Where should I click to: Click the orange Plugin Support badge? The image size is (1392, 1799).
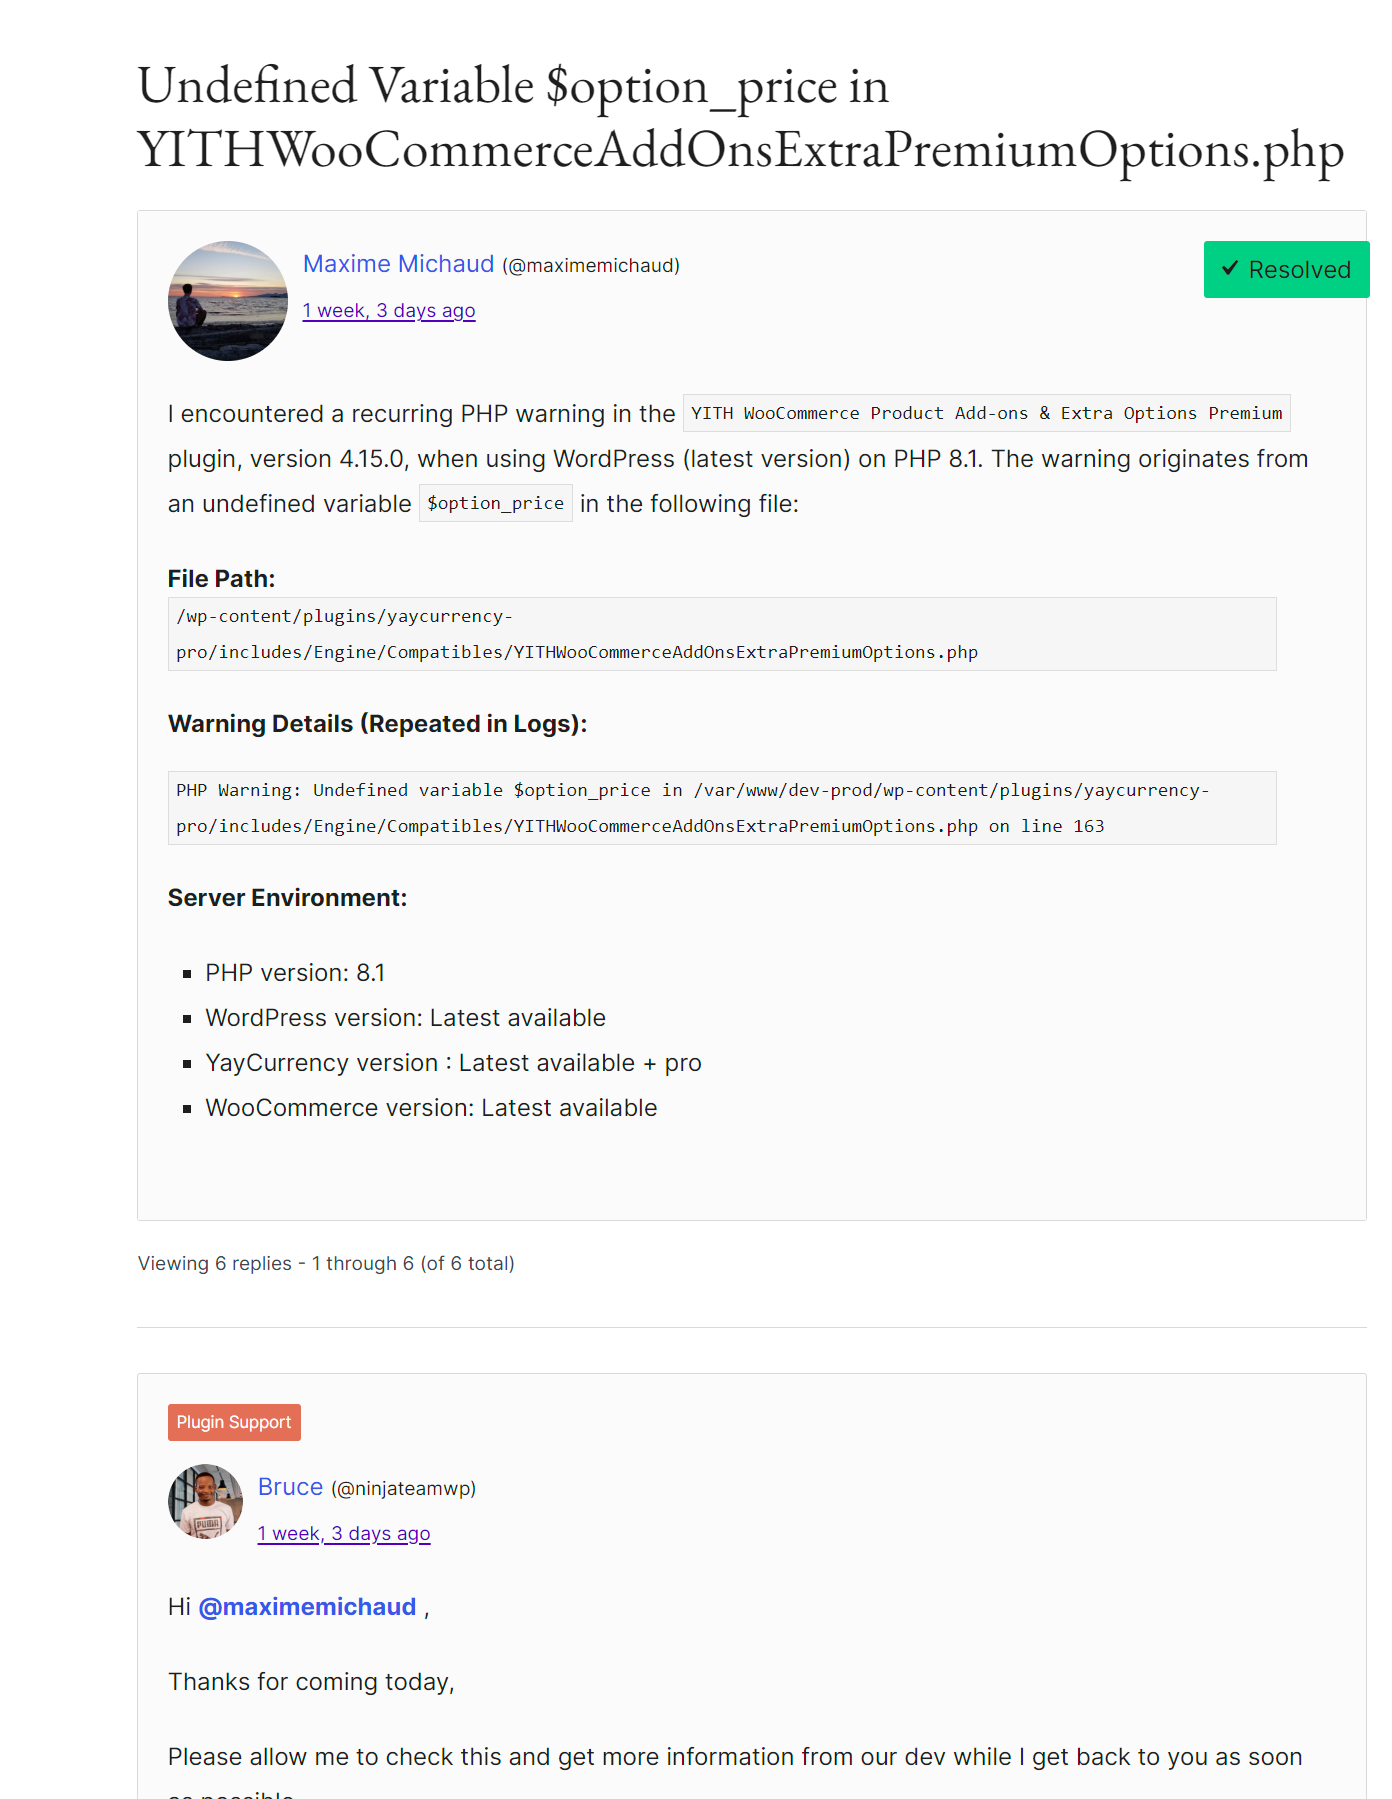pos(234,1422)
